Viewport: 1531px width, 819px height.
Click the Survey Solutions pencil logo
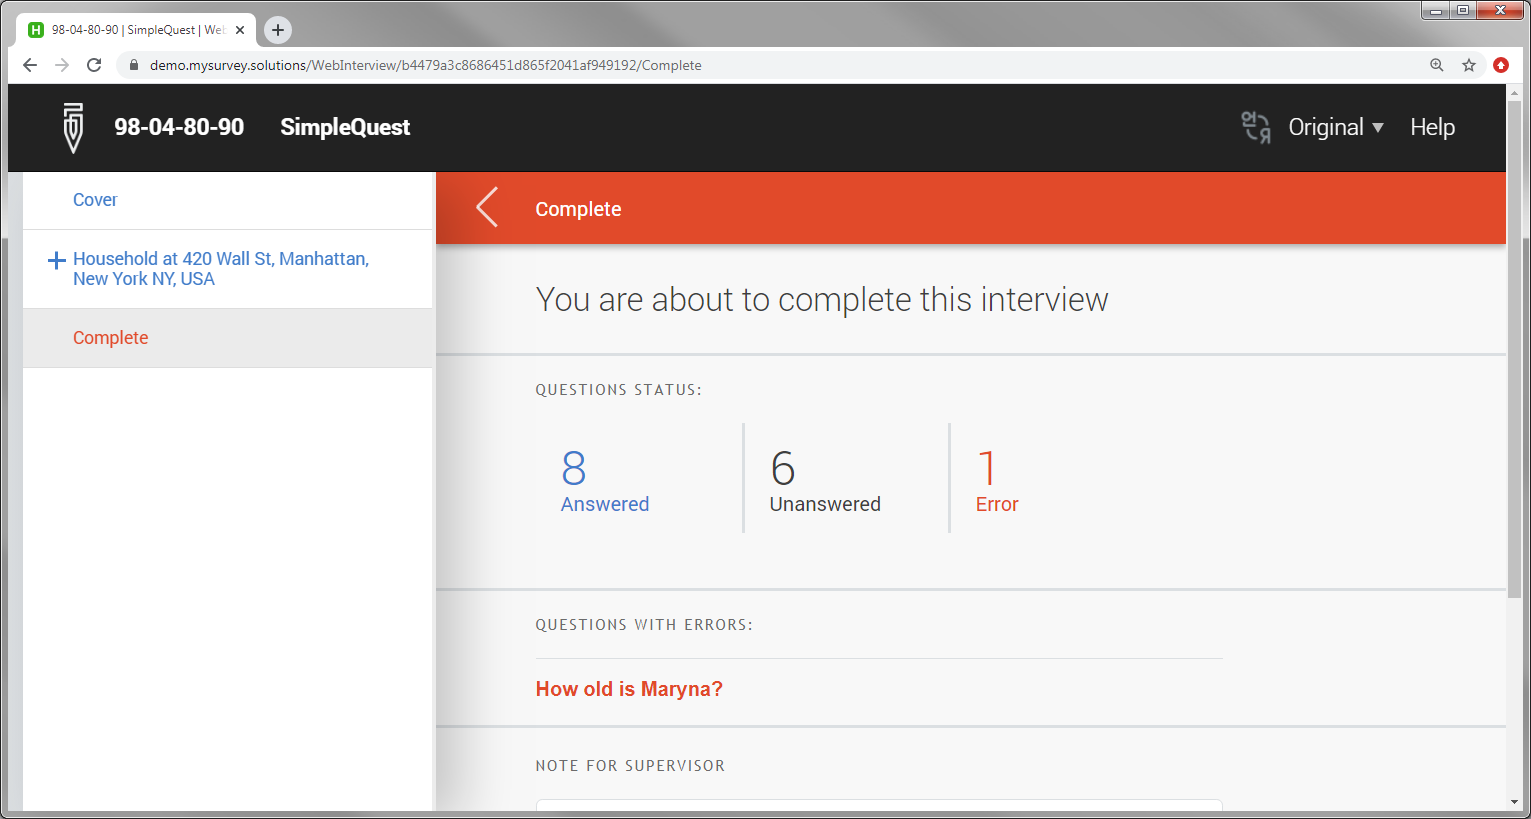click(73, 127)
